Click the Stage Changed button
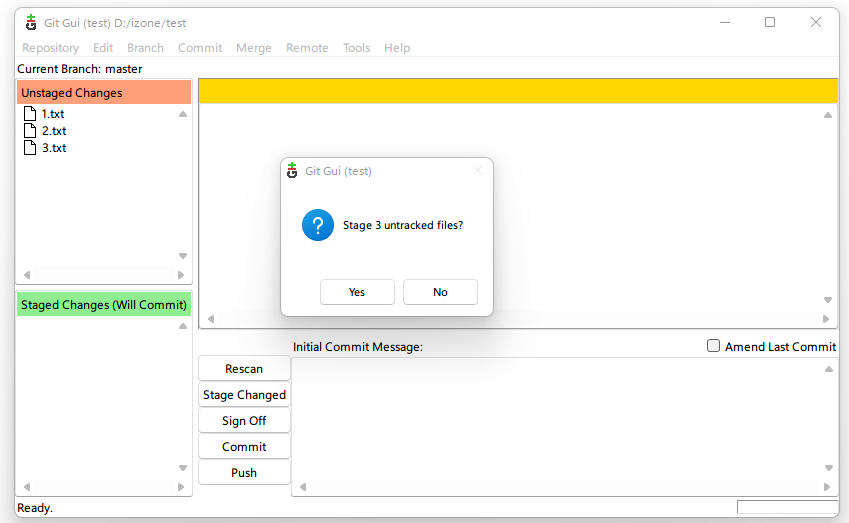Image resolution: width=849 pixels, height=523 pixels. (244, 395)
